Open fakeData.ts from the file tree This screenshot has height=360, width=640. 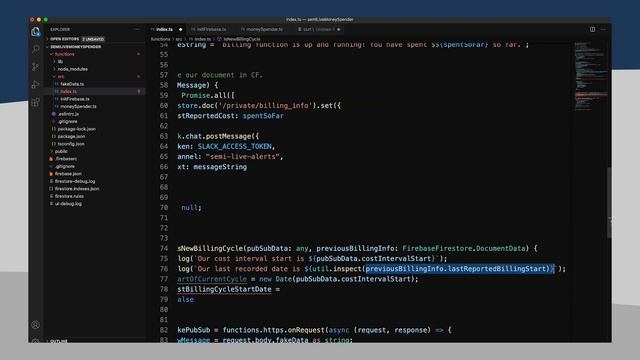coord(72,84)
